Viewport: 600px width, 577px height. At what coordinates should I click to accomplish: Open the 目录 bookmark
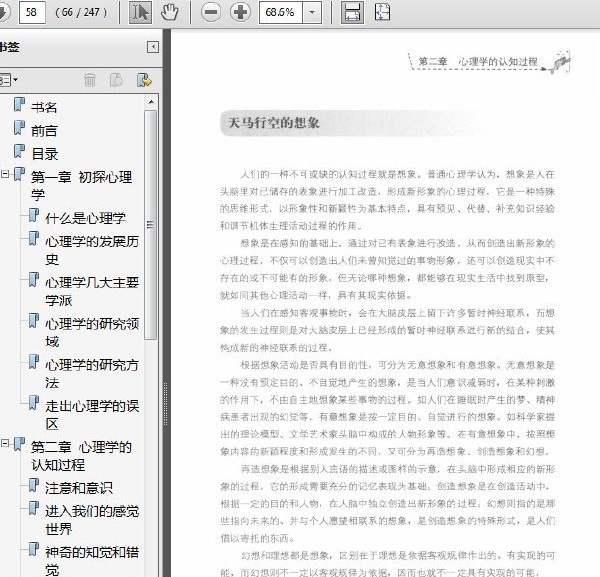[45, 154]
